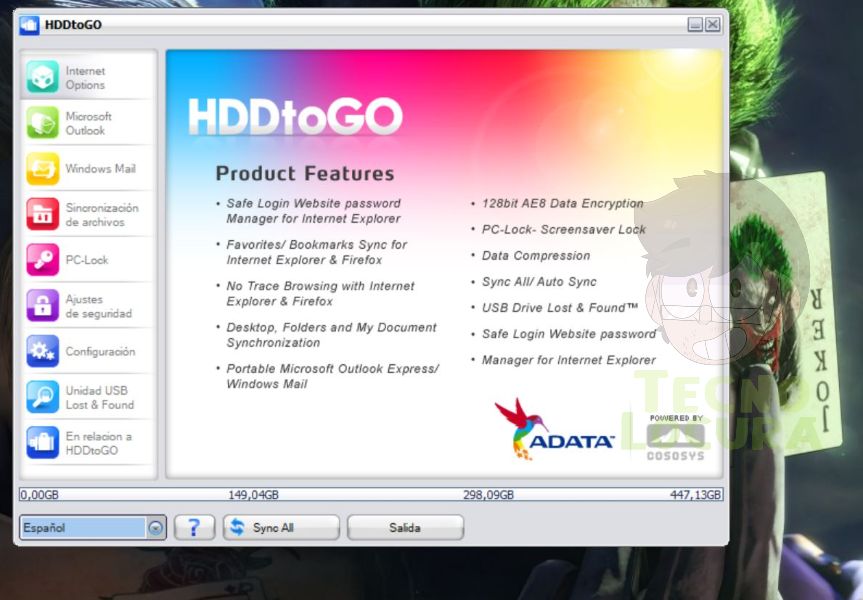863x600 pixels.
Task: Click the 298,09GB capacity label
Action: pos(488,495)
